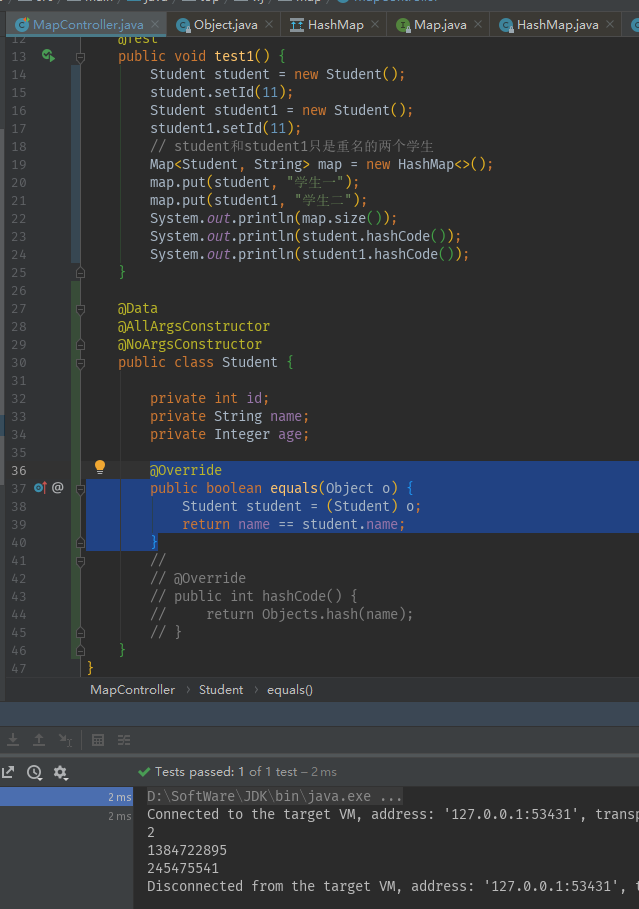This screenshot has height=909, width=639.
Task: Place cursor on 'public class Student' declaration
Action: [x=205, y=362]
